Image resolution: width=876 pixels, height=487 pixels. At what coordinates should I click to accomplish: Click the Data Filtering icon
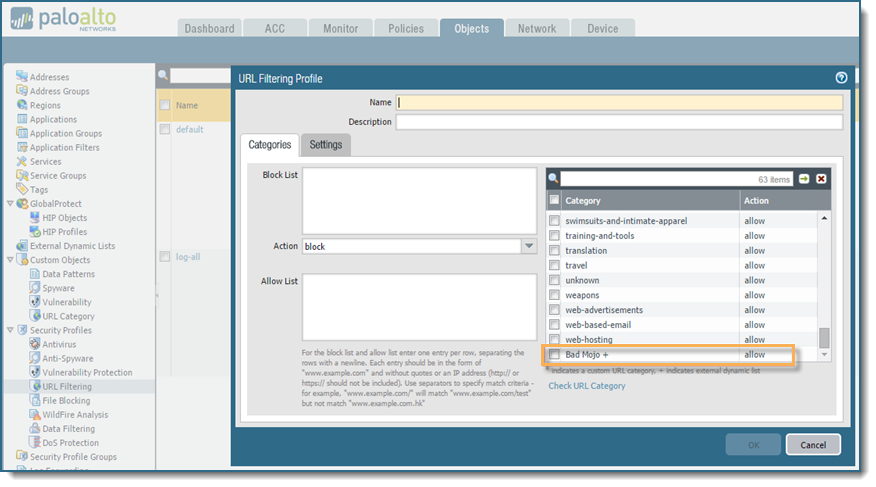coord(35,428)
